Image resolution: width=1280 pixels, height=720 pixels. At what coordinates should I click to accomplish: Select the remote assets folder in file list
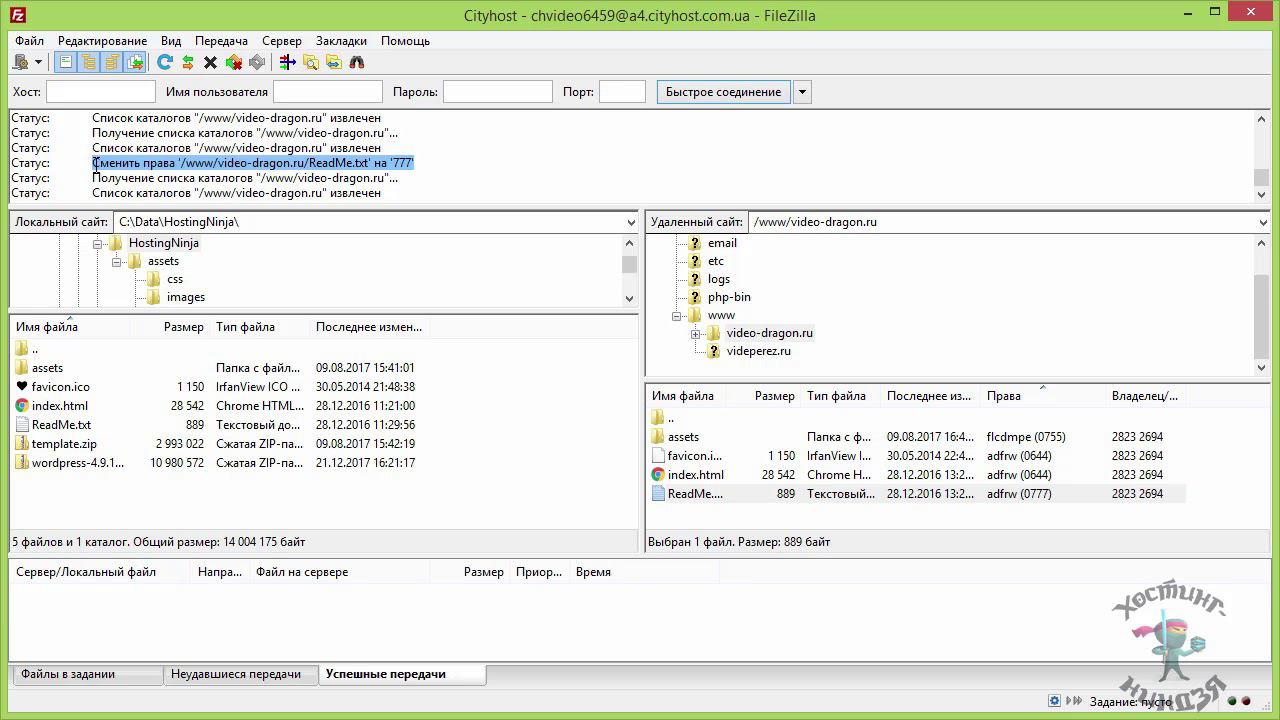coord(683,437)
